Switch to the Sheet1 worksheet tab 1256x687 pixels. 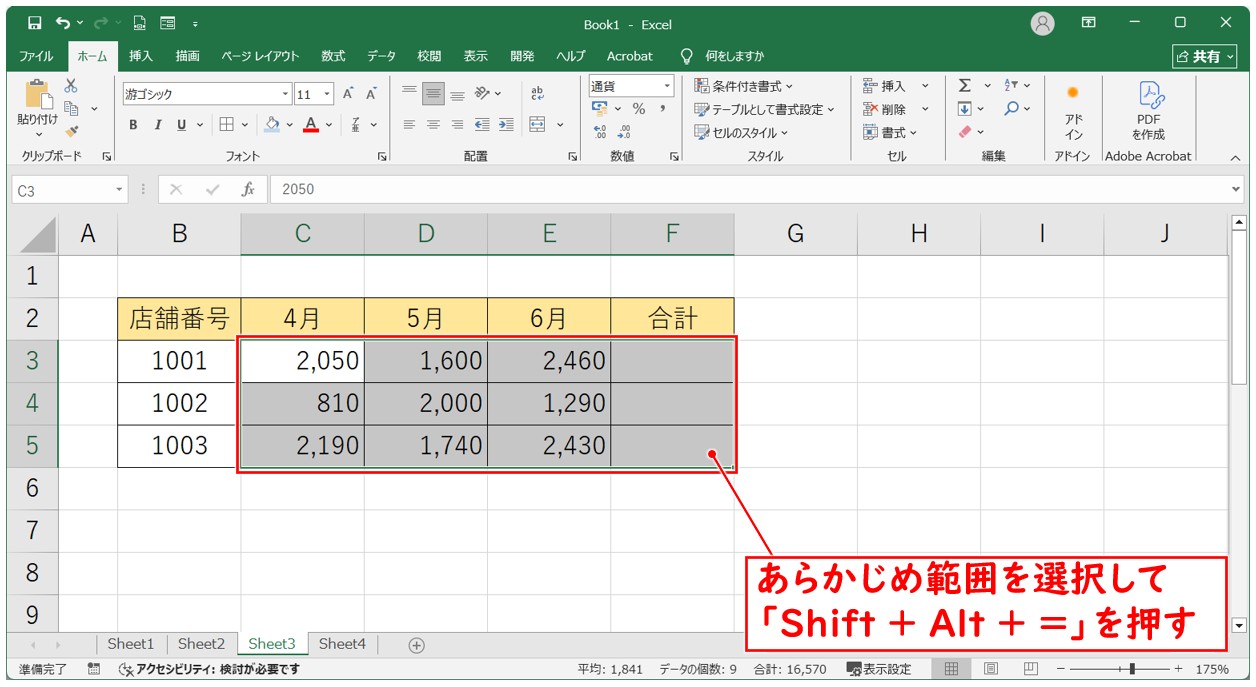pyautogui.click(x=131, y=645)
